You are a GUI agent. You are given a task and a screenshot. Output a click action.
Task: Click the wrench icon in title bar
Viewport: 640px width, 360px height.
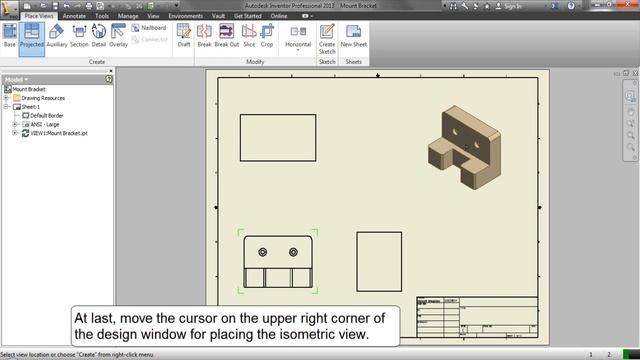[465, 6]
